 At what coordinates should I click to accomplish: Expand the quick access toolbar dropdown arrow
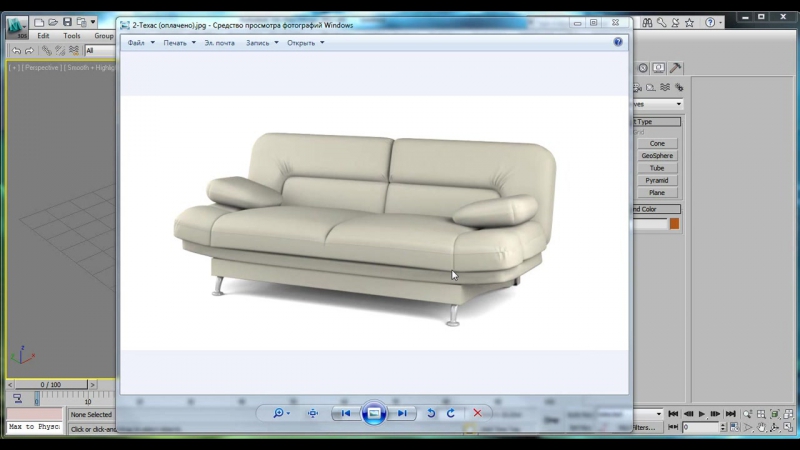[93, 22]
